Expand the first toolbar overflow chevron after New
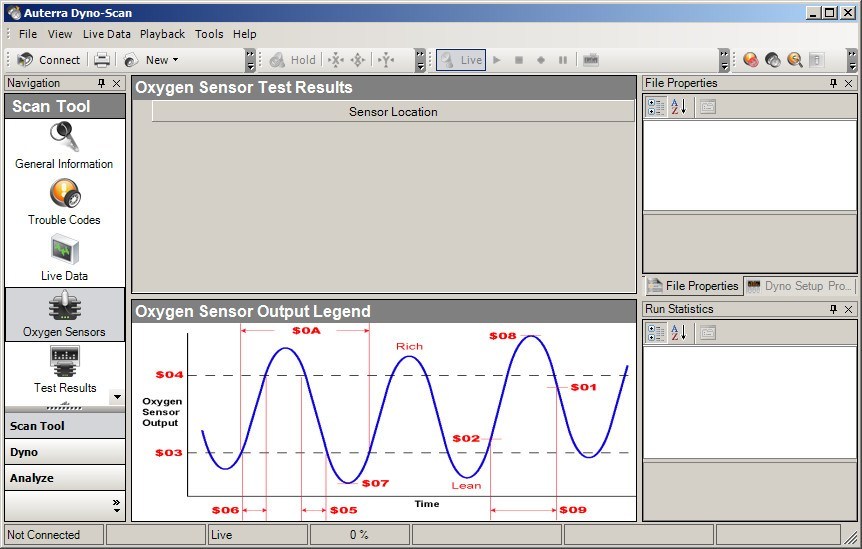The width and height of the screenshot is (862, 549). coord(250,60)
